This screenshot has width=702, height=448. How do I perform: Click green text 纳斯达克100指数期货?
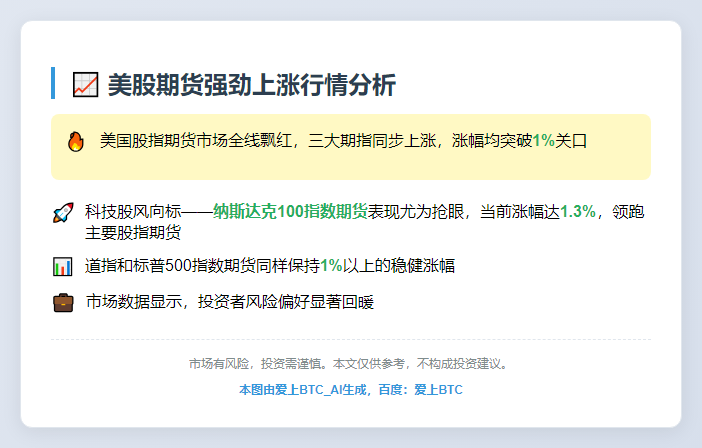coord(290,211)
